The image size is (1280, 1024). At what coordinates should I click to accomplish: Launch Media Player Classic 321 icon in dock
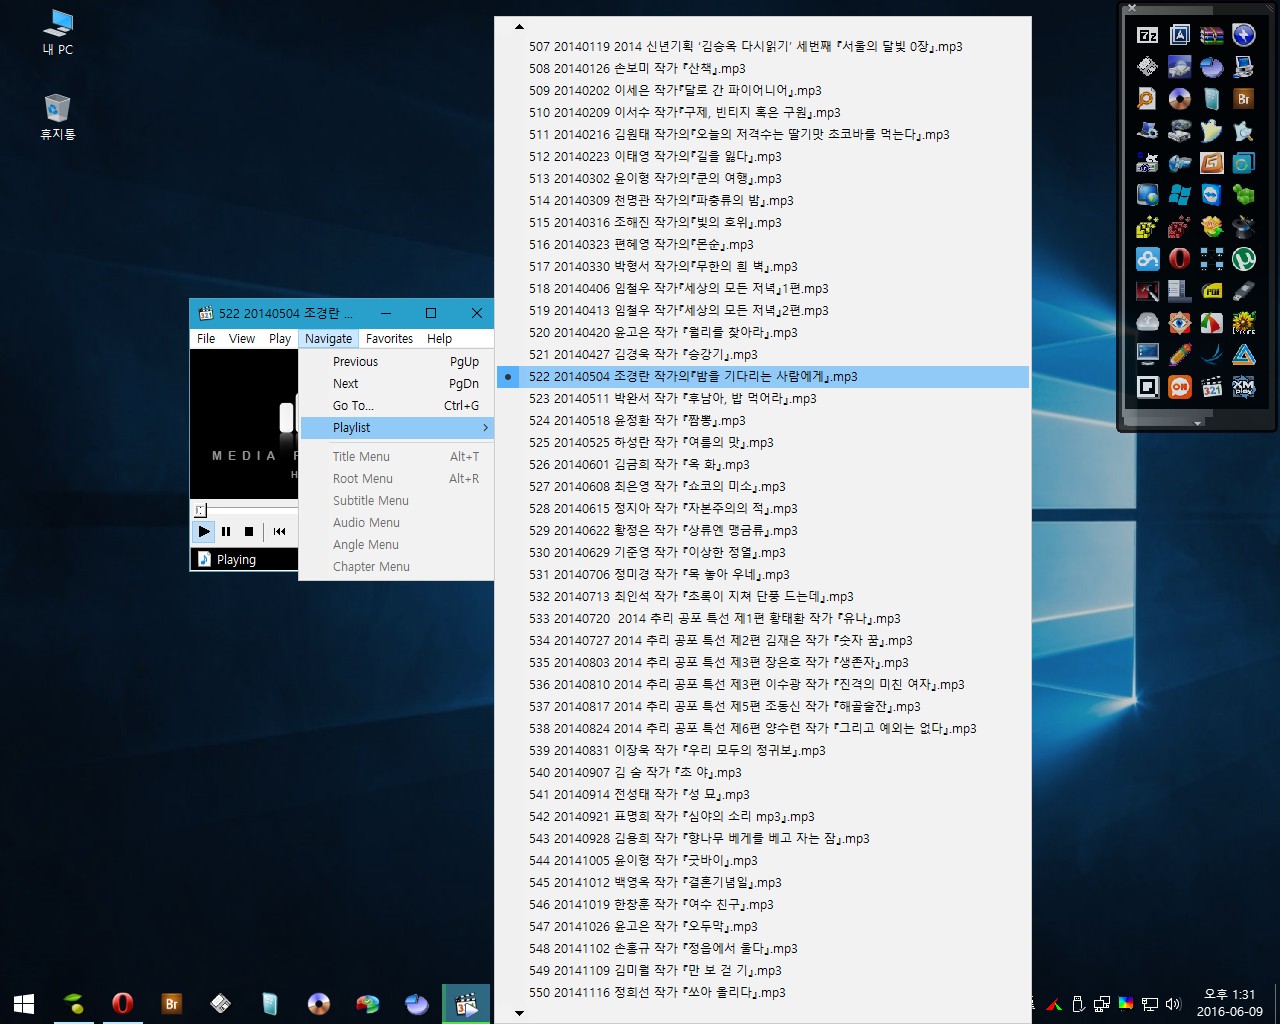click(x=1212, y=387)
